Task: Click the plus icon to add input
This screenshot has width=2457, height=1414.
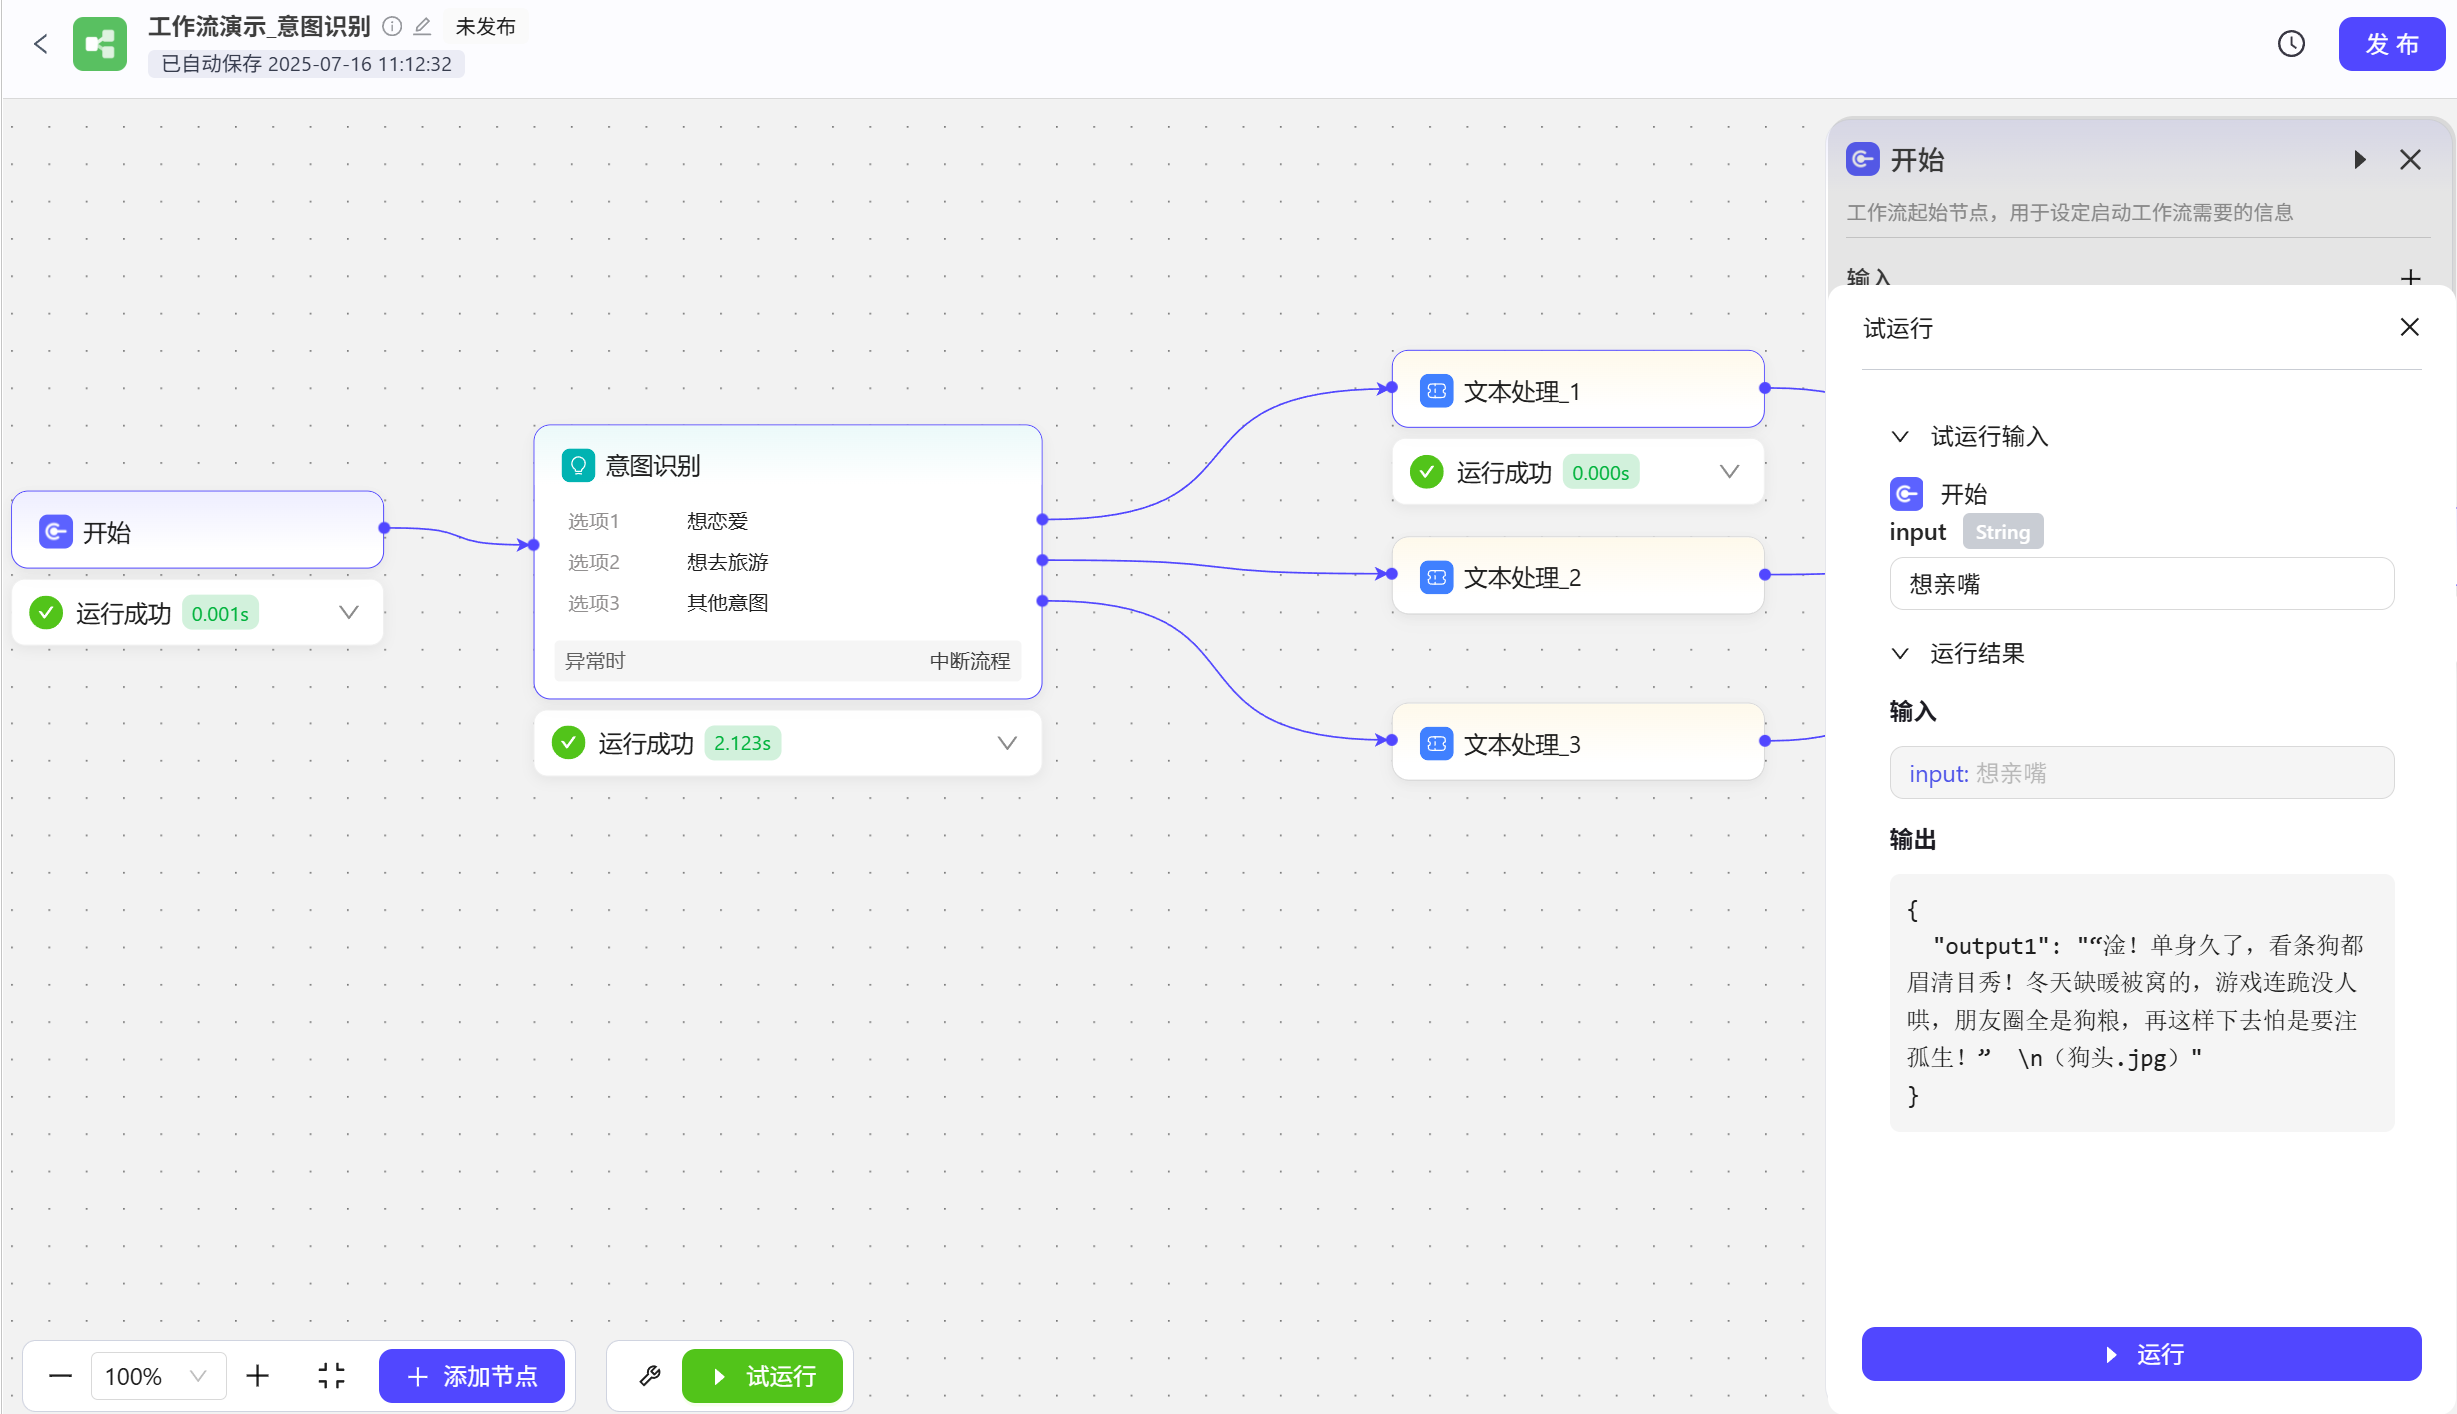Action: 2410,277
